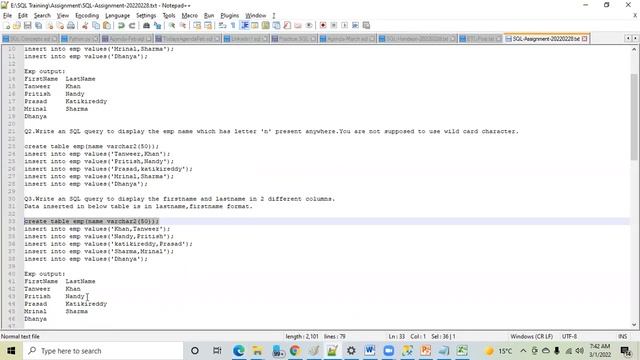Viewport: 640px width, 360px height.
Task: Click the Print toolbar icon
Action: tap(71, 26)
